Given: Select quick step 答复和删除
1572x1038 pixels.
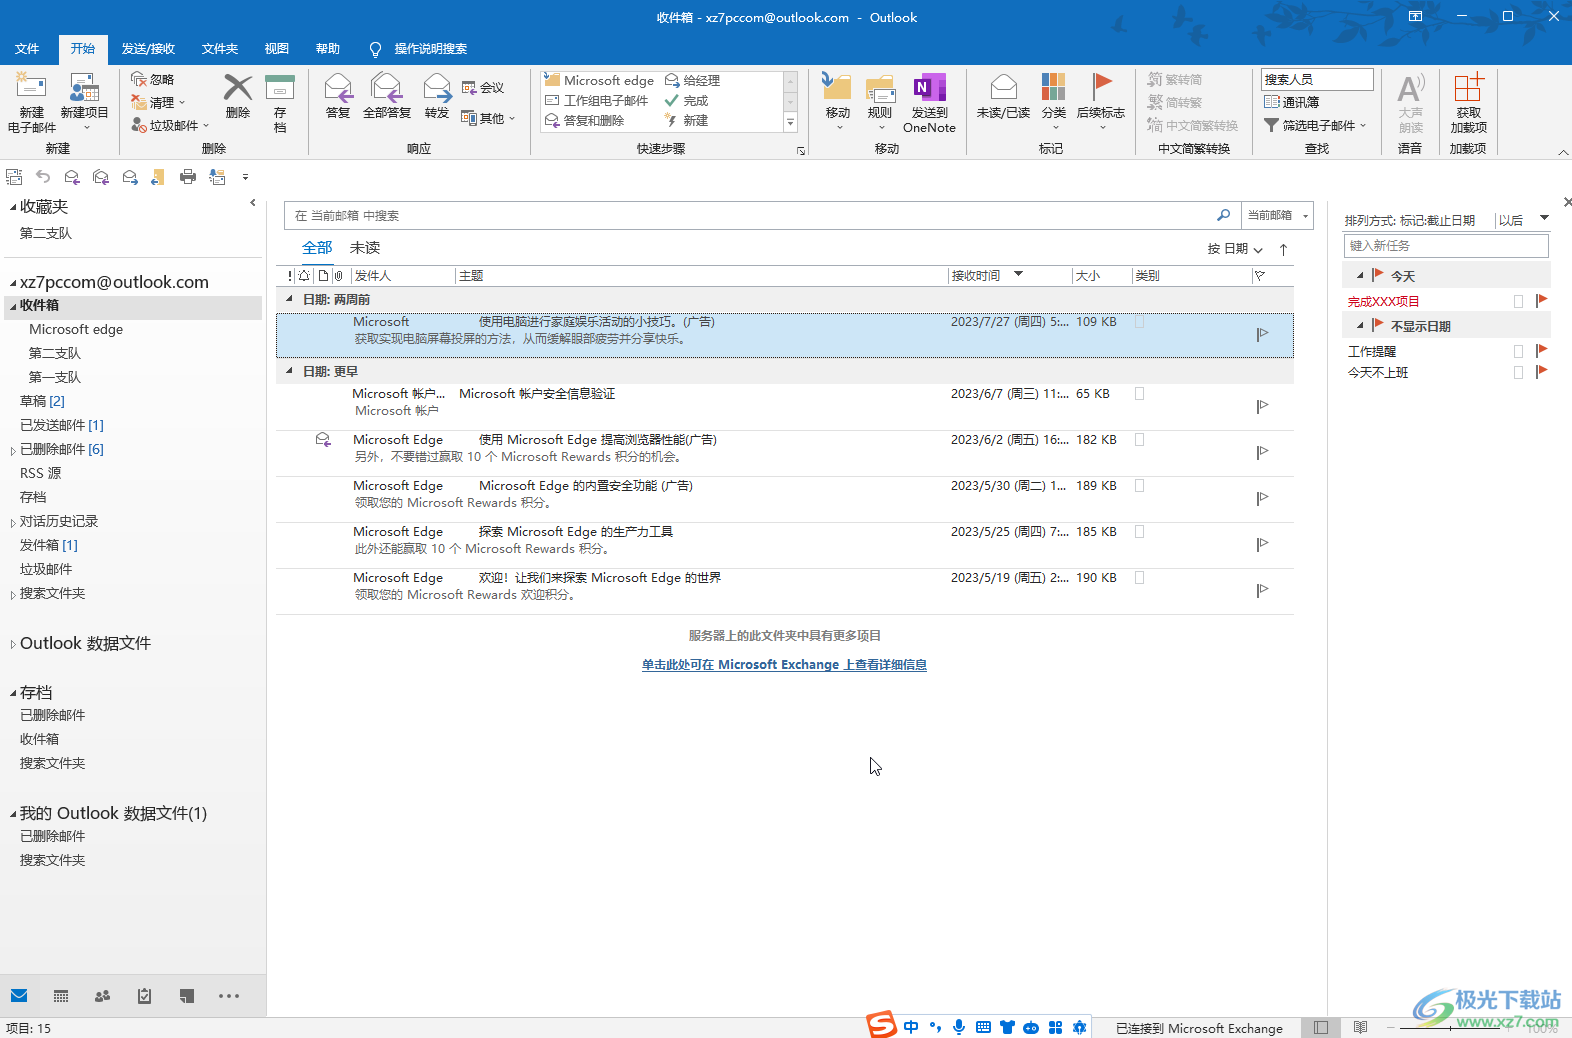Looking at the screenshot, I should tap(585, 120).
